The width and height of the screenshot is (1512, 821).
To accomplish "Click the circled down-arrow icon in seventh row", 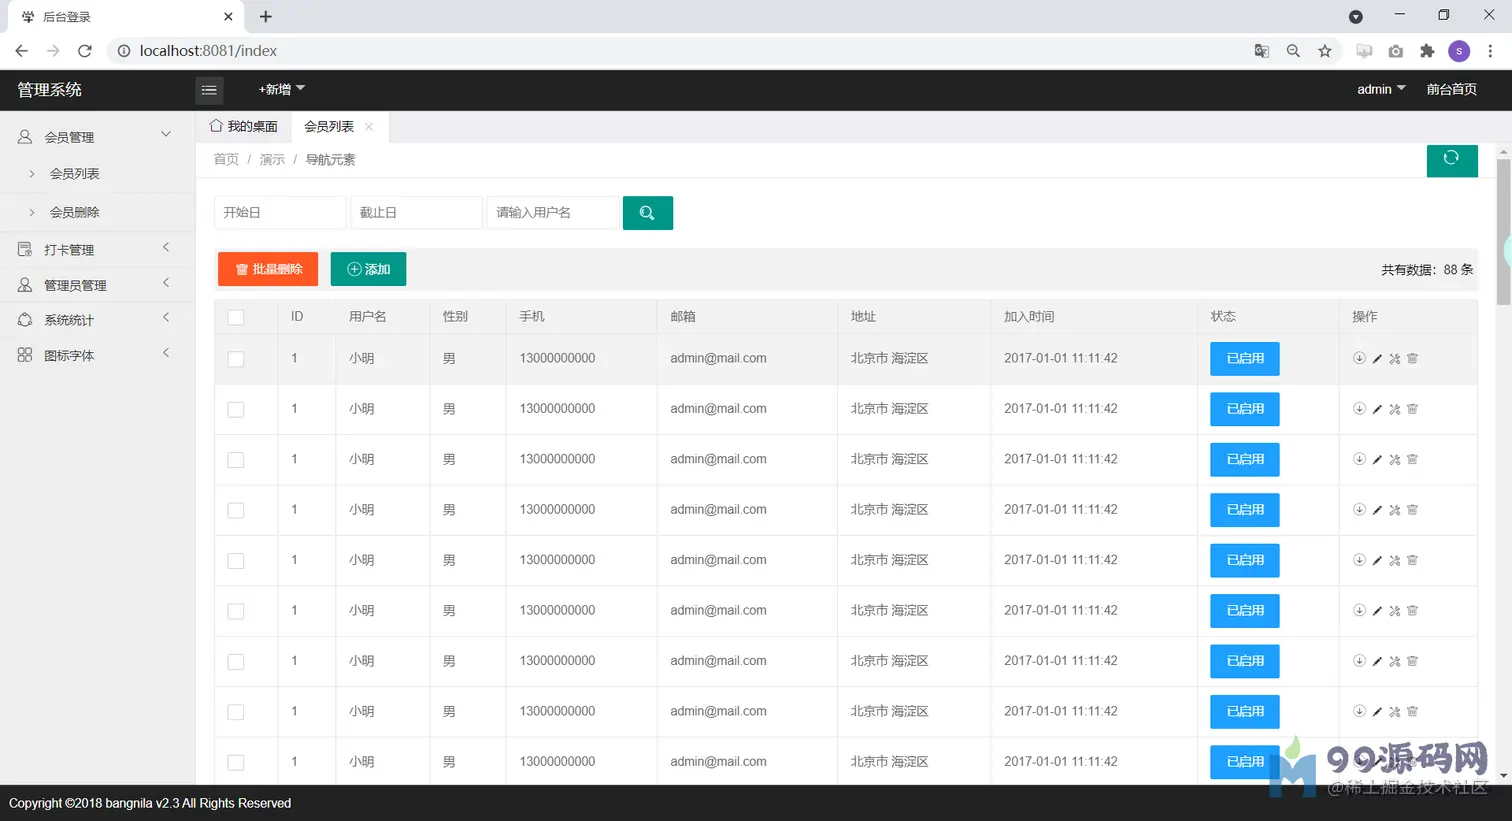I will tap(1359, 660).
